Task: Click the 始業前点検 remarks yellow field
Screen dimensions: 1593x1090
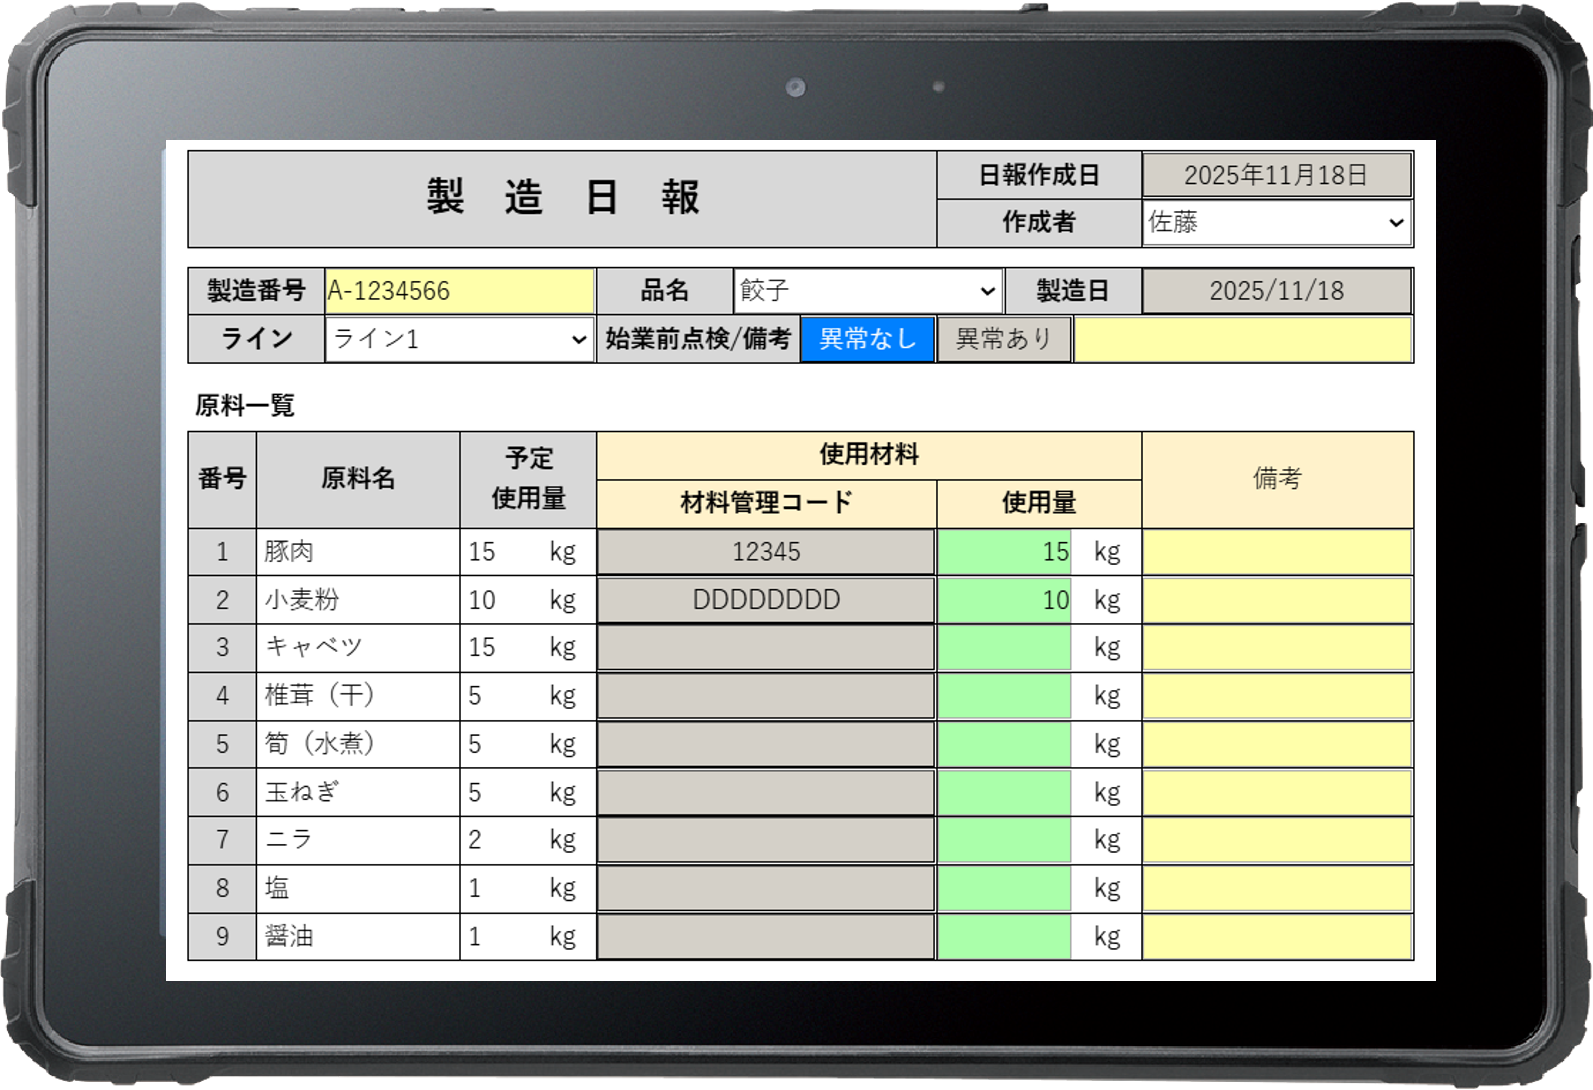Action: 1242,339
